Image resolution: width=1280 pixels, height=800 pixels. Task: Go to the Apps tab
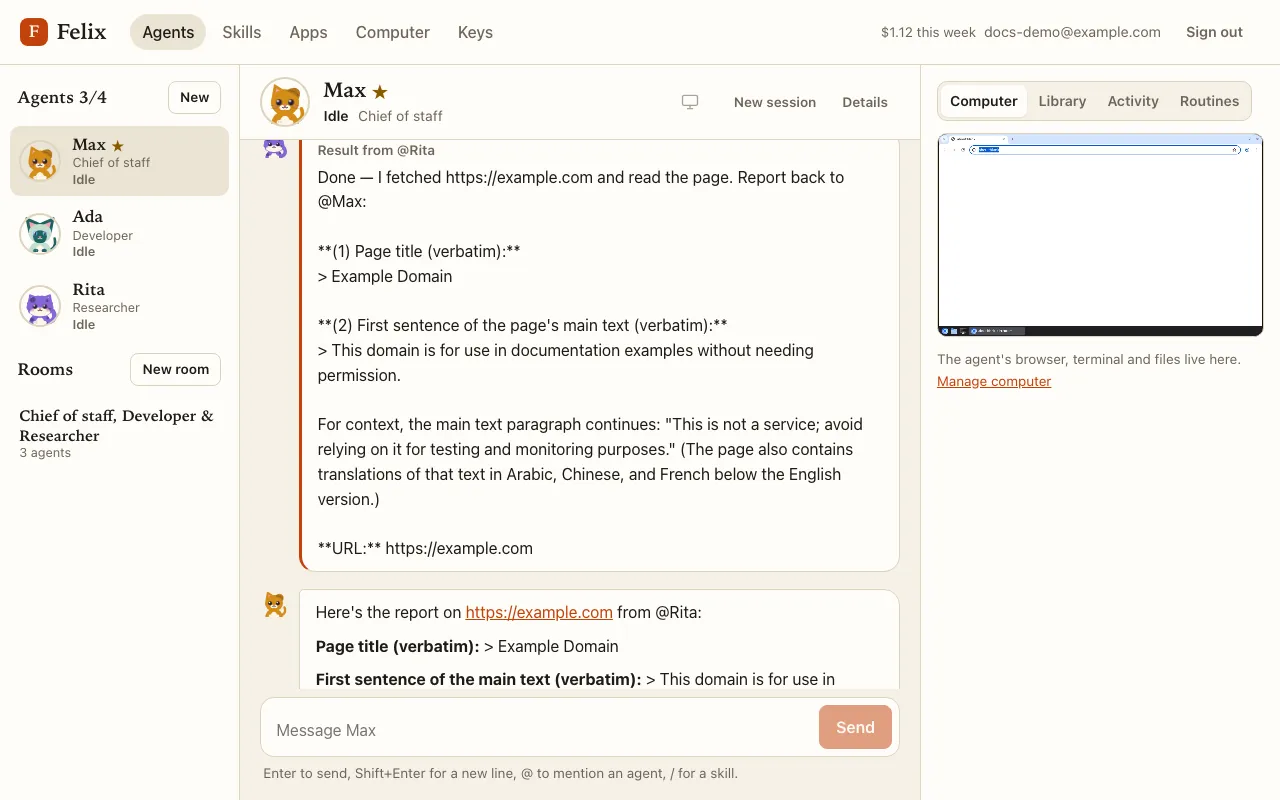coord(308,32)
